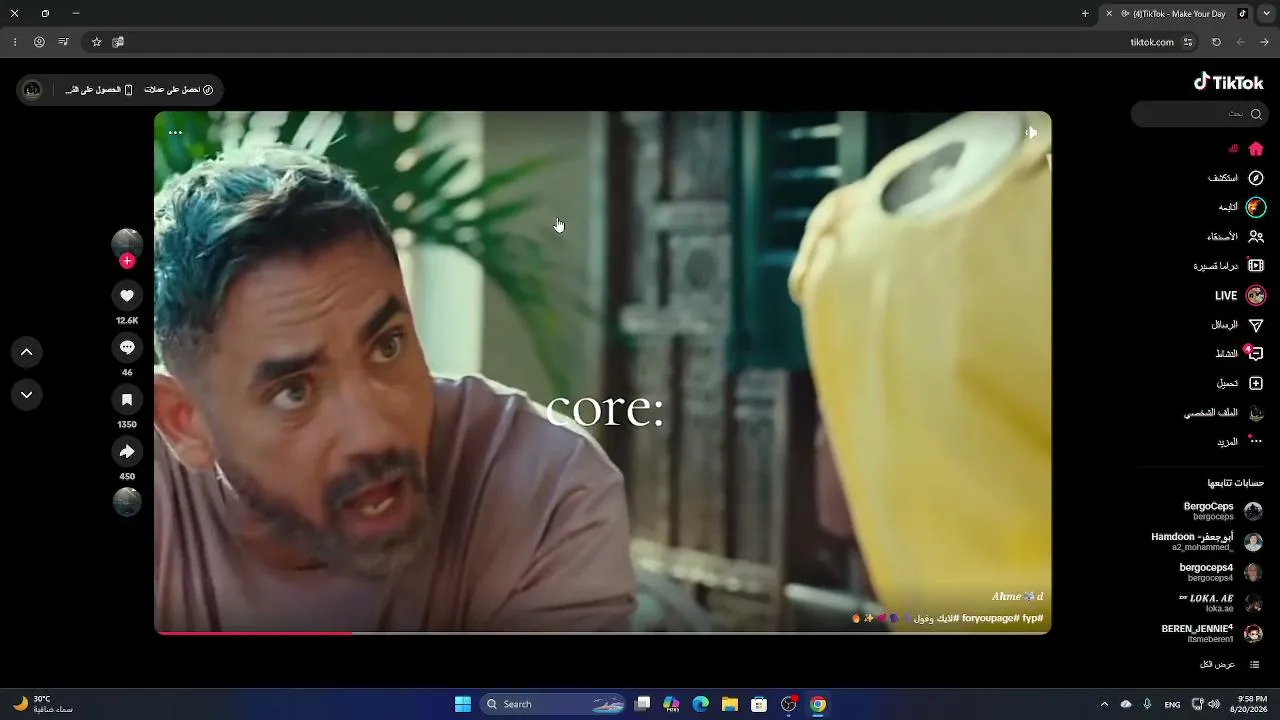Open Microsoft Store from taskbar
This screenshot has width=1280, height=720.
(x=759, y=704)
